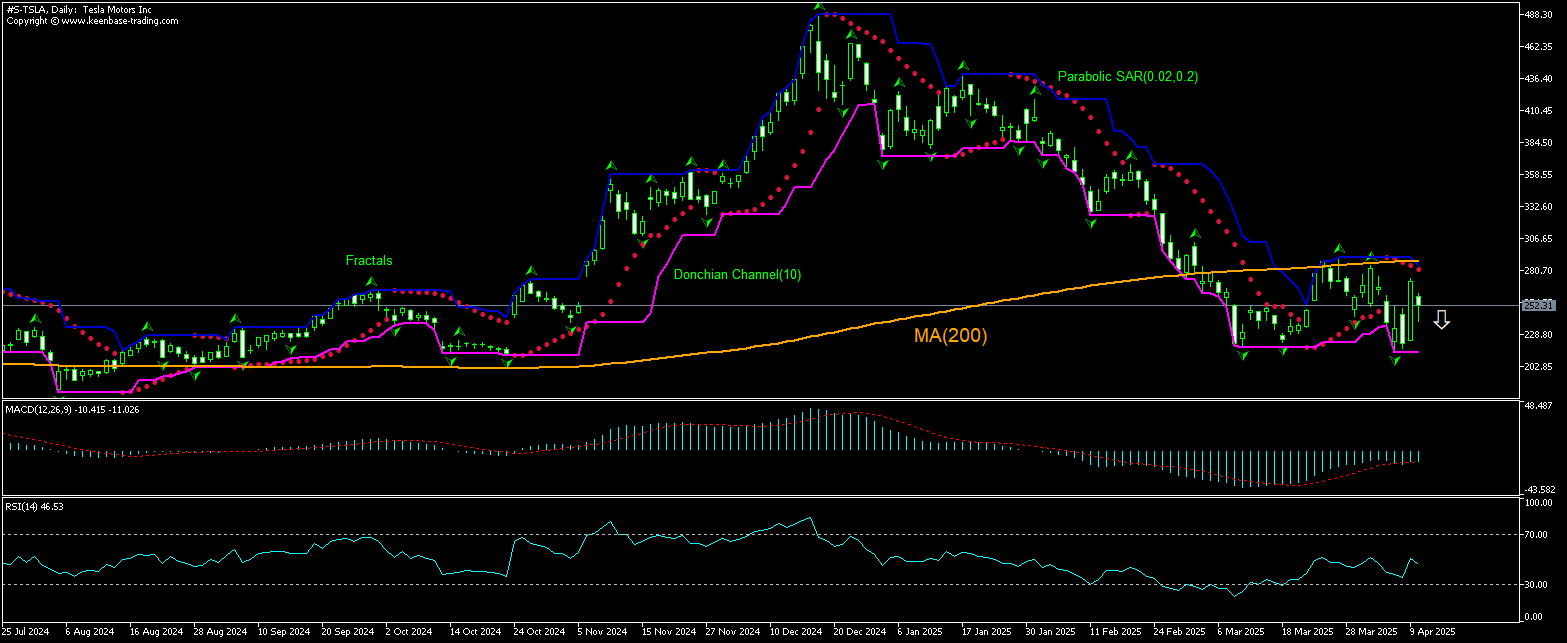
Task: Select the blue down arrow sell signal icon
Action: 1442,320
